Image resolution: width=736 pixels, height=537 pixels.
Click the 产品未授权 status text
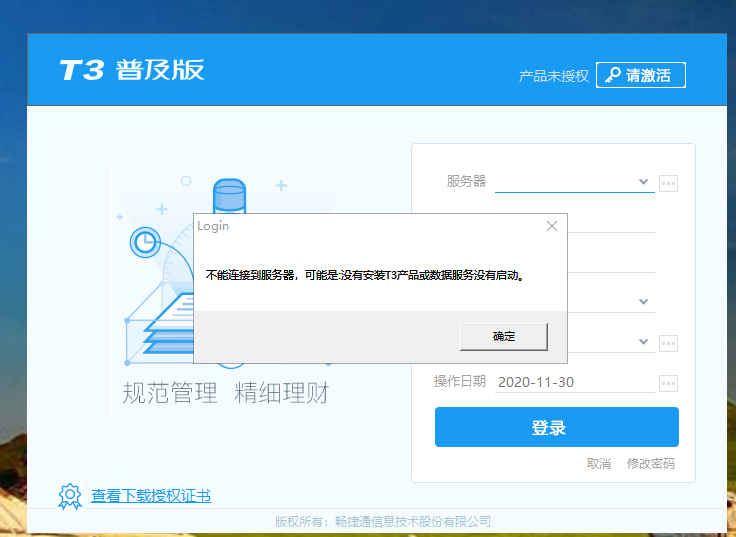(553, 76)
